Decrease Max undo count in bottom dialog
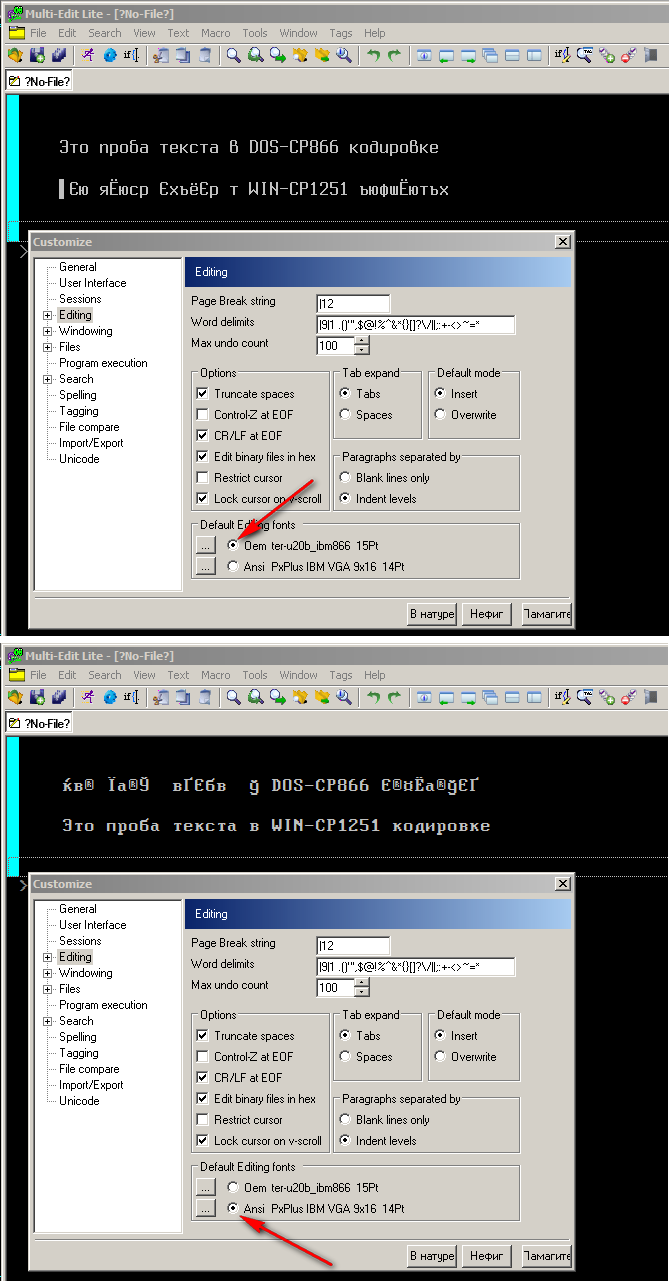 361,992
